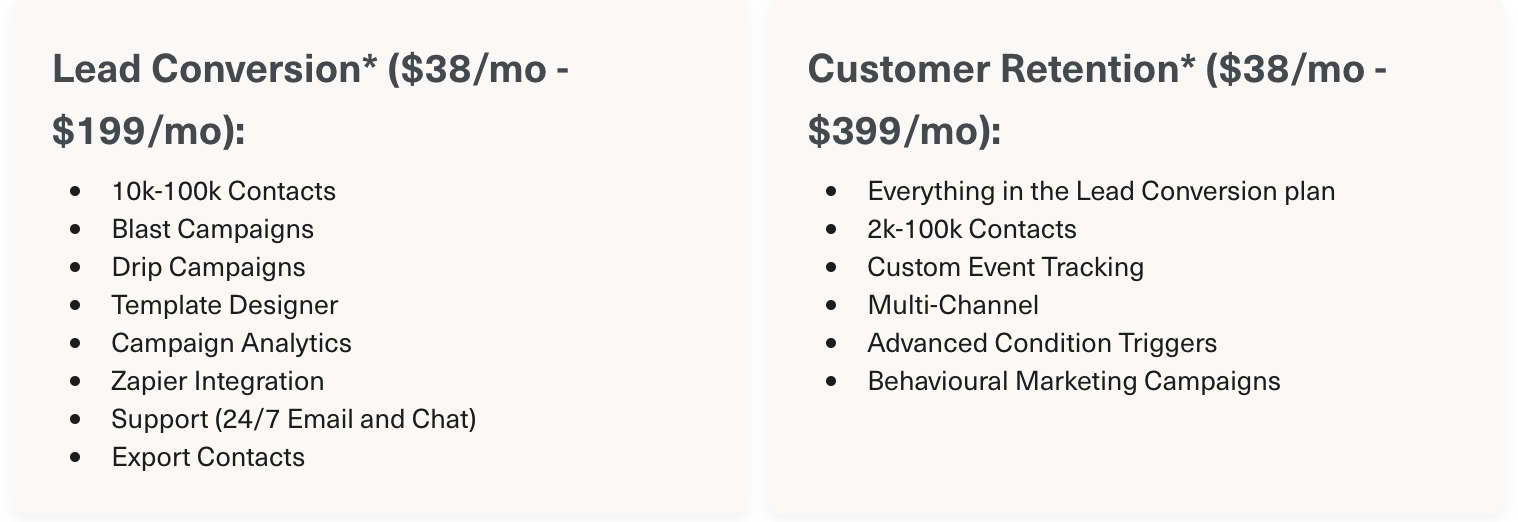Screen dimensions: 1518x522
Task: Click the Export Contacts item
Action: [x=209, y=457]
